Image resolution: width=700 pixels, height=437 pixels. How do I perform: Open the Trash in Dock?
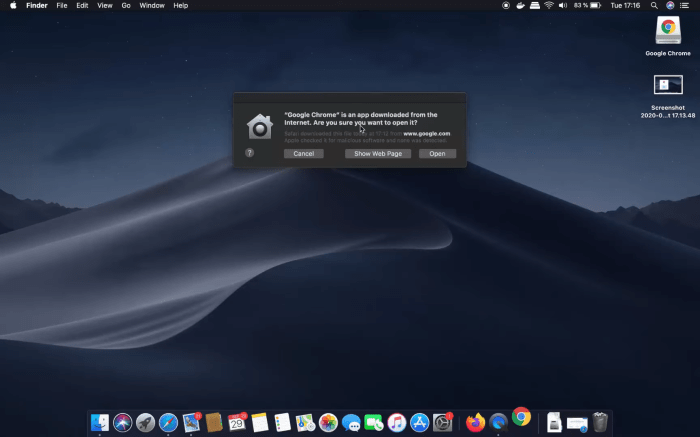[600, 422]
